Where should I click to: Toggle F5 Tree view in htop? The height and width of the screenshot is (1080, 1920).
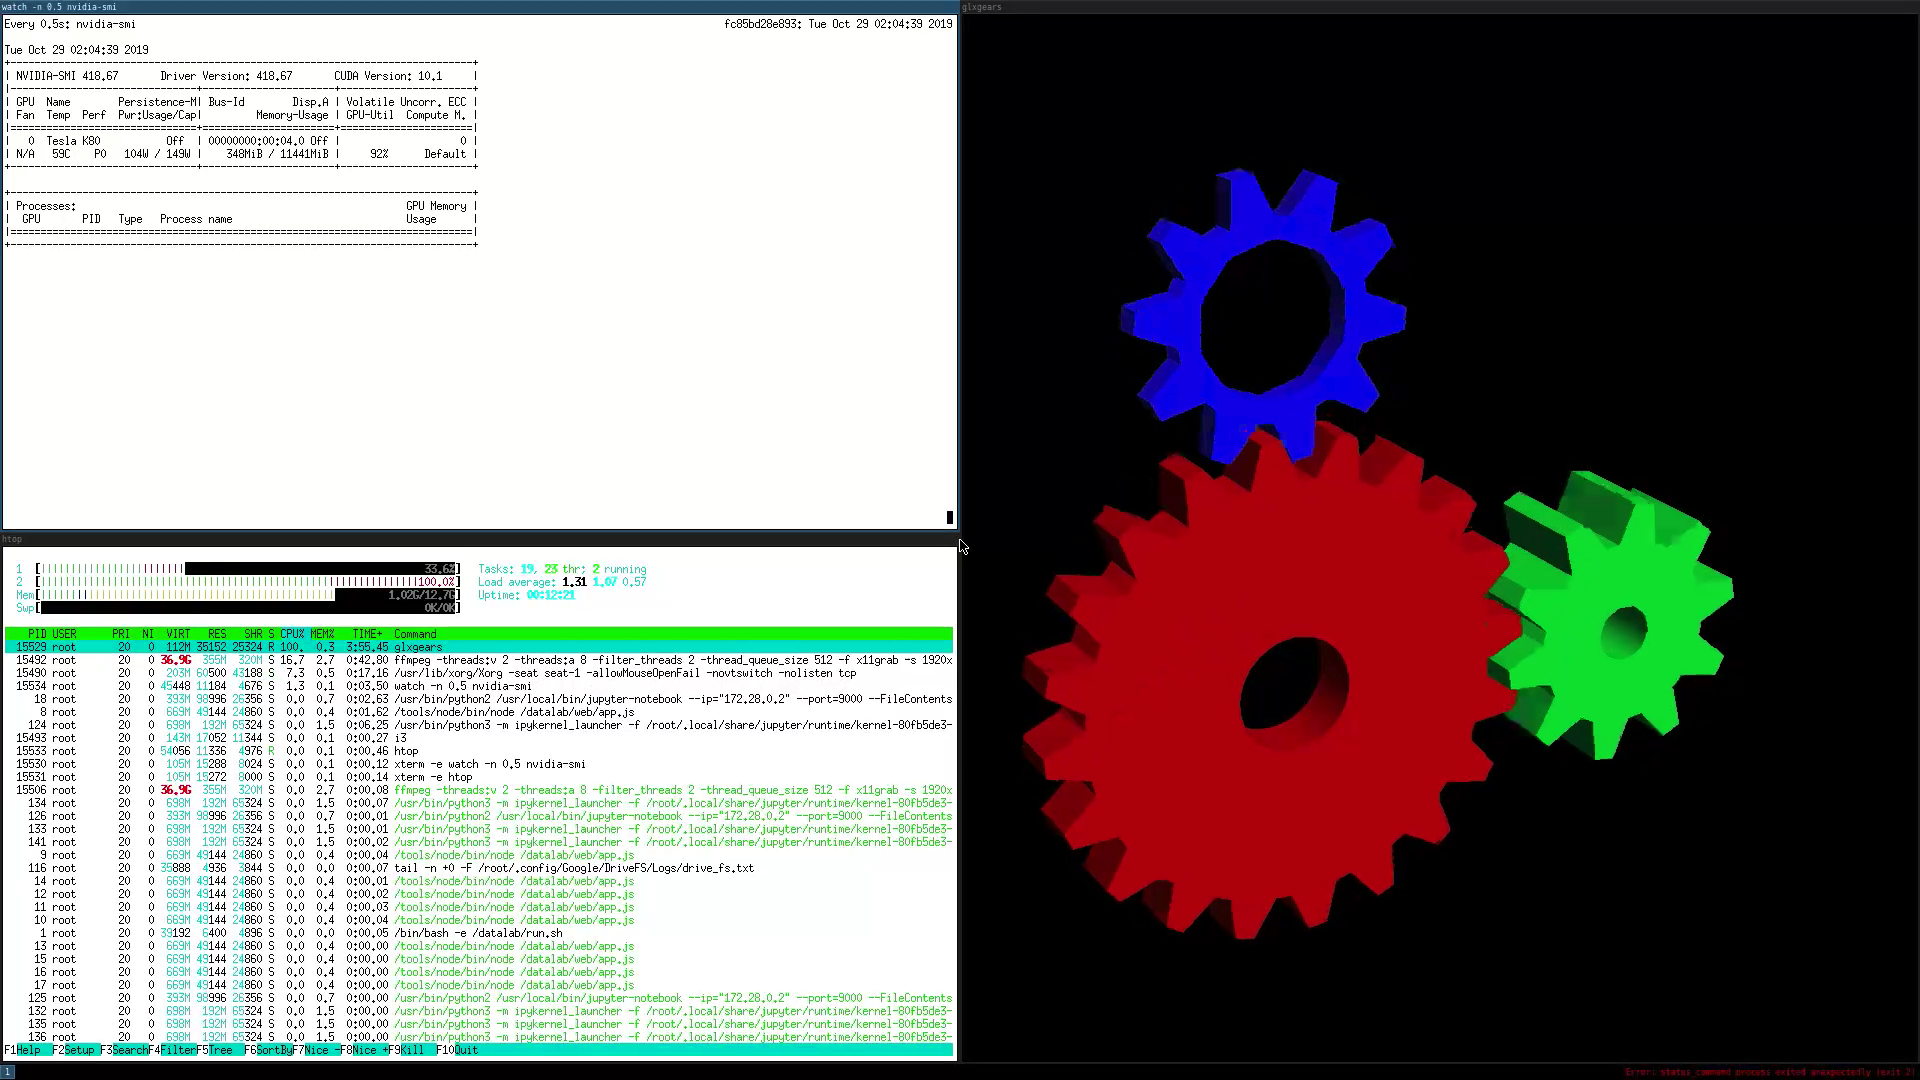(221, 1050)
